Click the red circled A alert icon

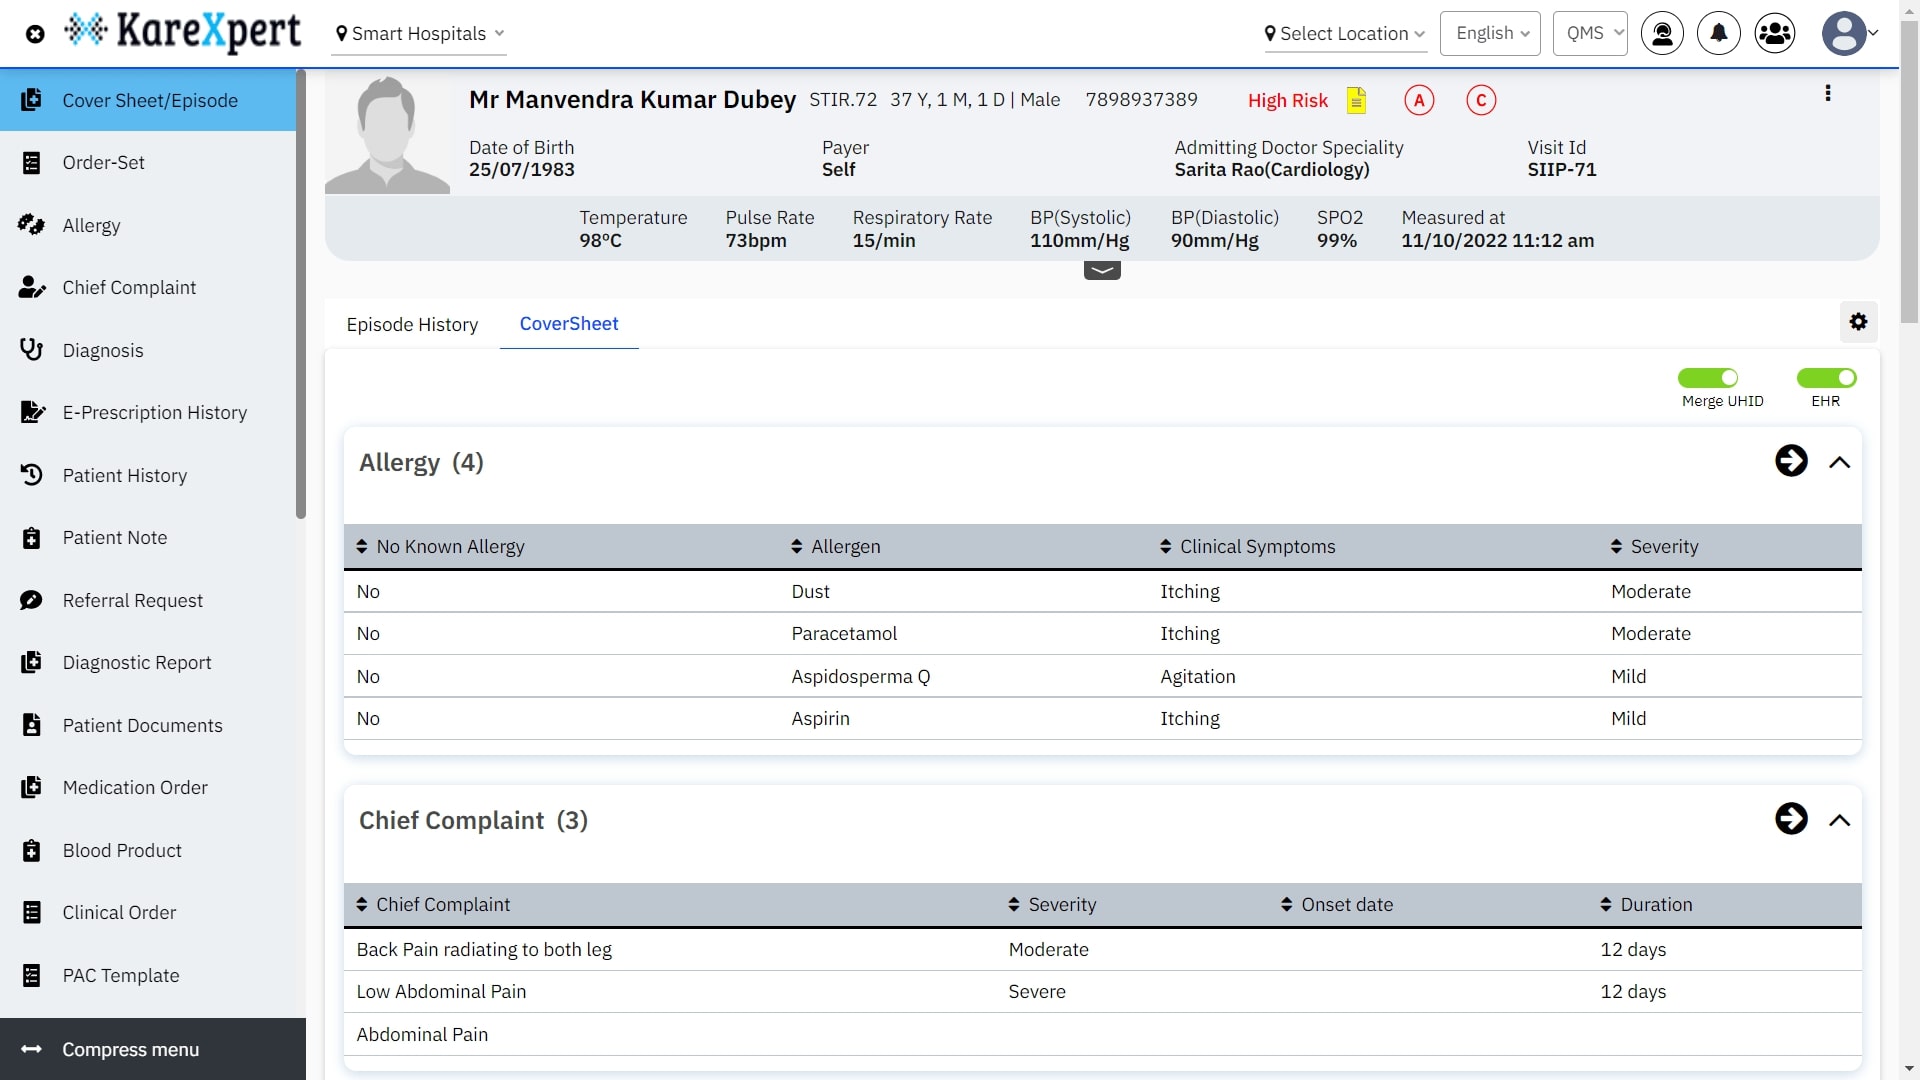click(x=1418, y=100)
